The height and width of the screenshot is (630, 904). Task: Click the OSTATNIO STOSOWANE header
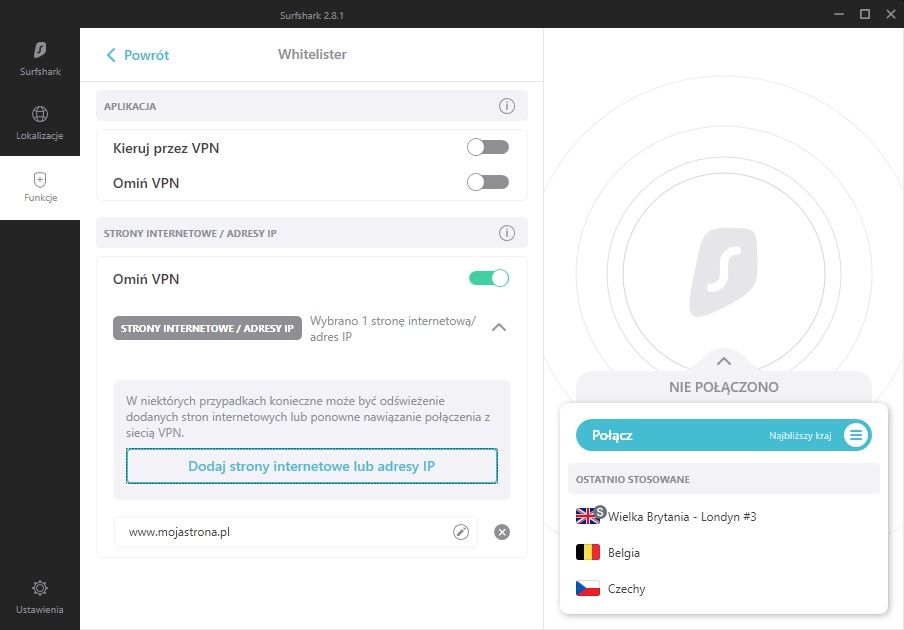click(x=724, y=479)
